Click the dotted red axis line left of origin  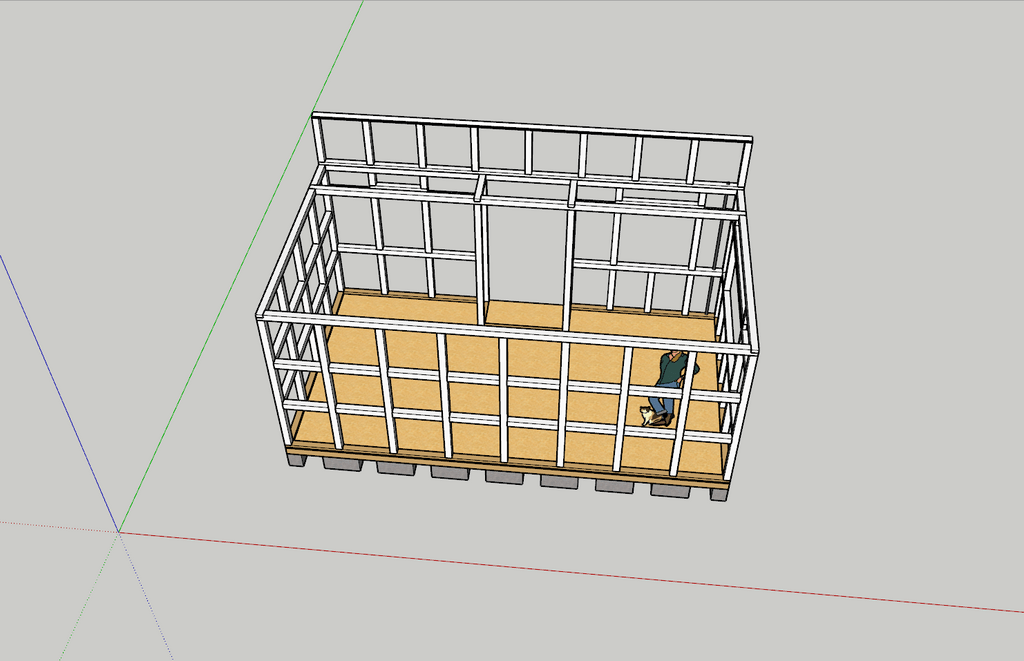click(50, 525)
